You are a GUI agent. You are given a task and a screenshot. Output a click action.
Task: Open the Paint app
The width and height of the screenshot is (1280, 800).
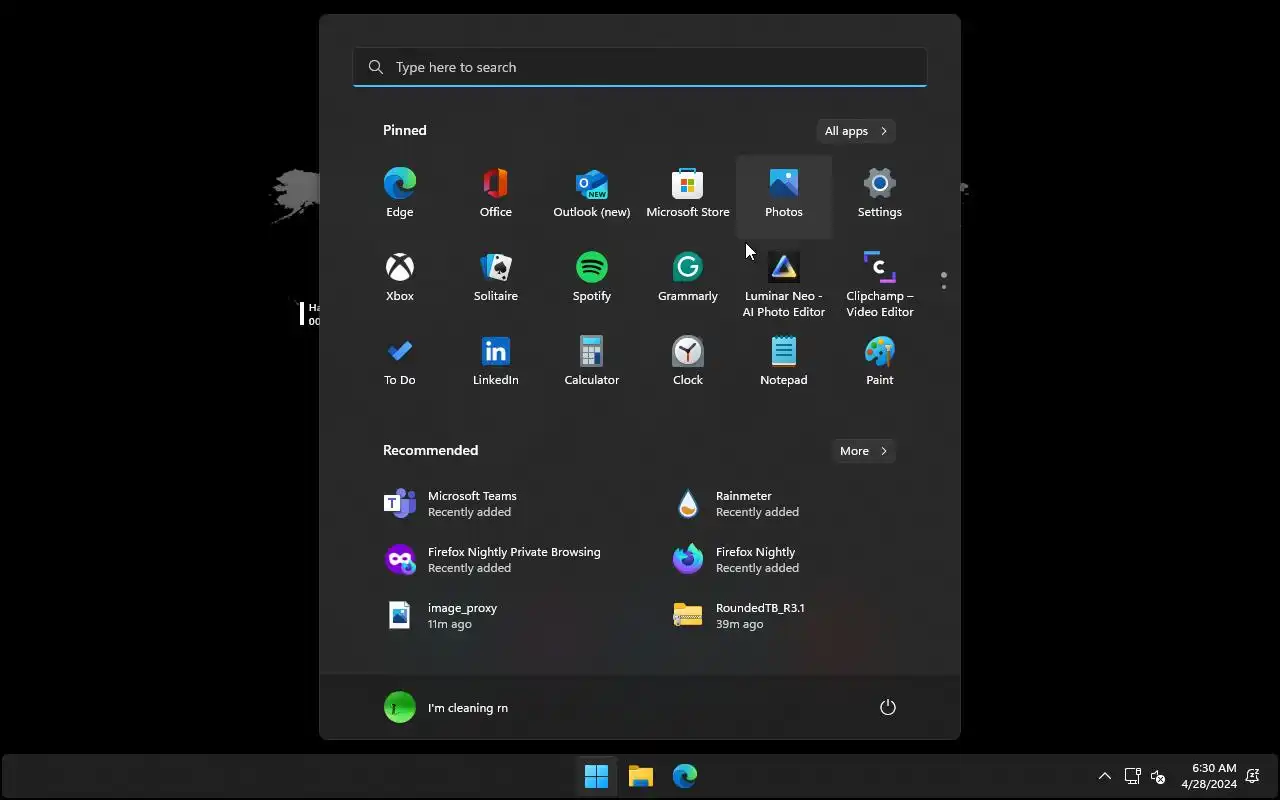[x=880, y=363]
